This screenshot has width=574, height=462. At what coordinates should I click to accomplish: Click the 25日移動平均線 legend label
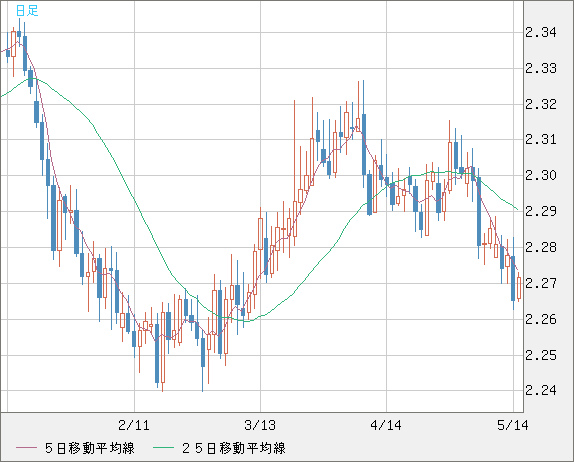(x=234, y=448)
